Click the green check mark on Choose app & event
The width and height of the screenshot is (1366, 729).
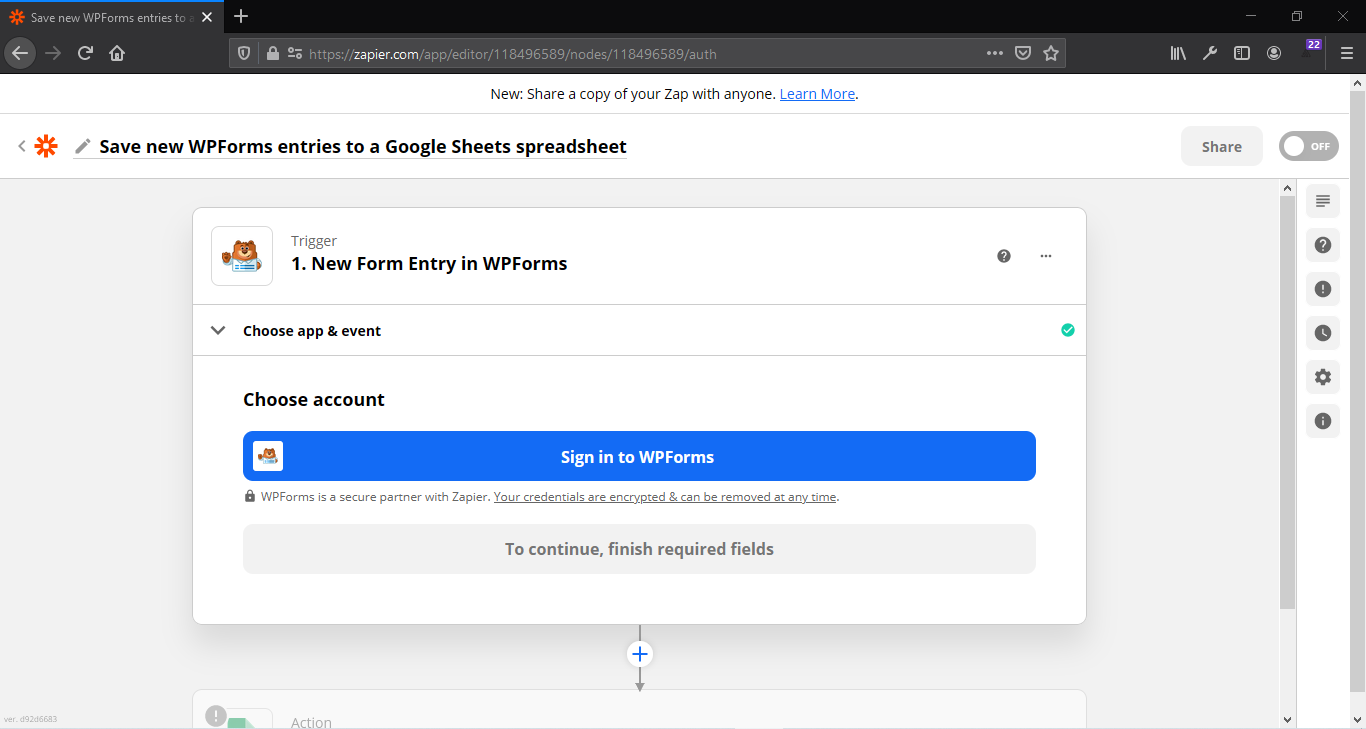[1068, 330]
